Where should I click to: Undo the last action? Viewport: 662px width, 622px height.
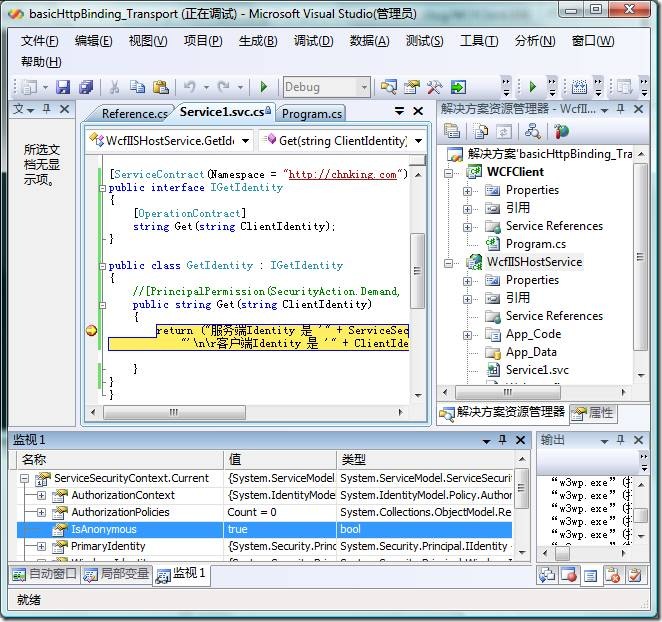[190, 87]
